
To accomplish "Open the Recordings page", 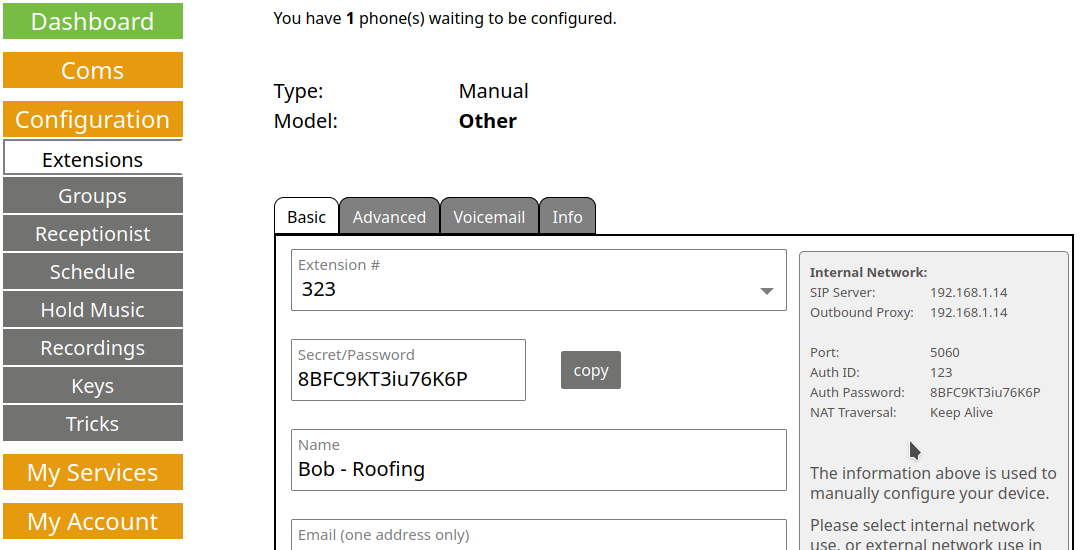I will coord(92,348).
